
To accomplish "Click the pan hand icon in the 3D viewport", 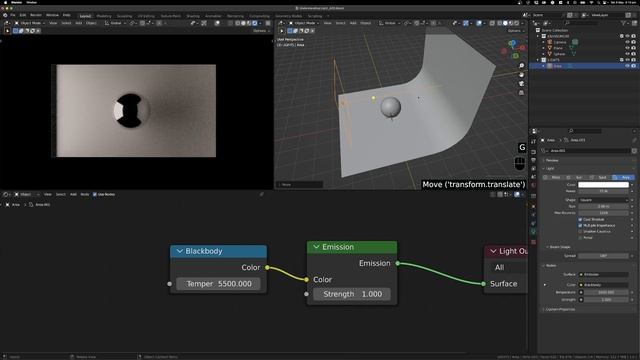I will 521,75.
